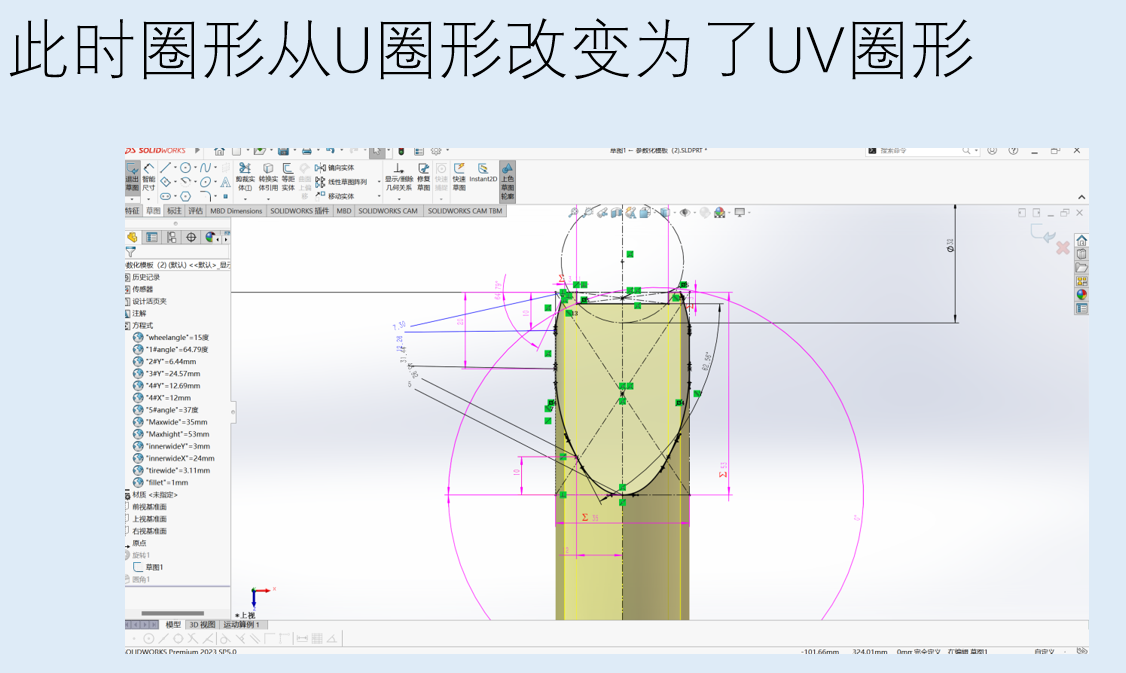Select the Rectangle sketch tool
1126x673 pixels.
[x=165, y=182]
